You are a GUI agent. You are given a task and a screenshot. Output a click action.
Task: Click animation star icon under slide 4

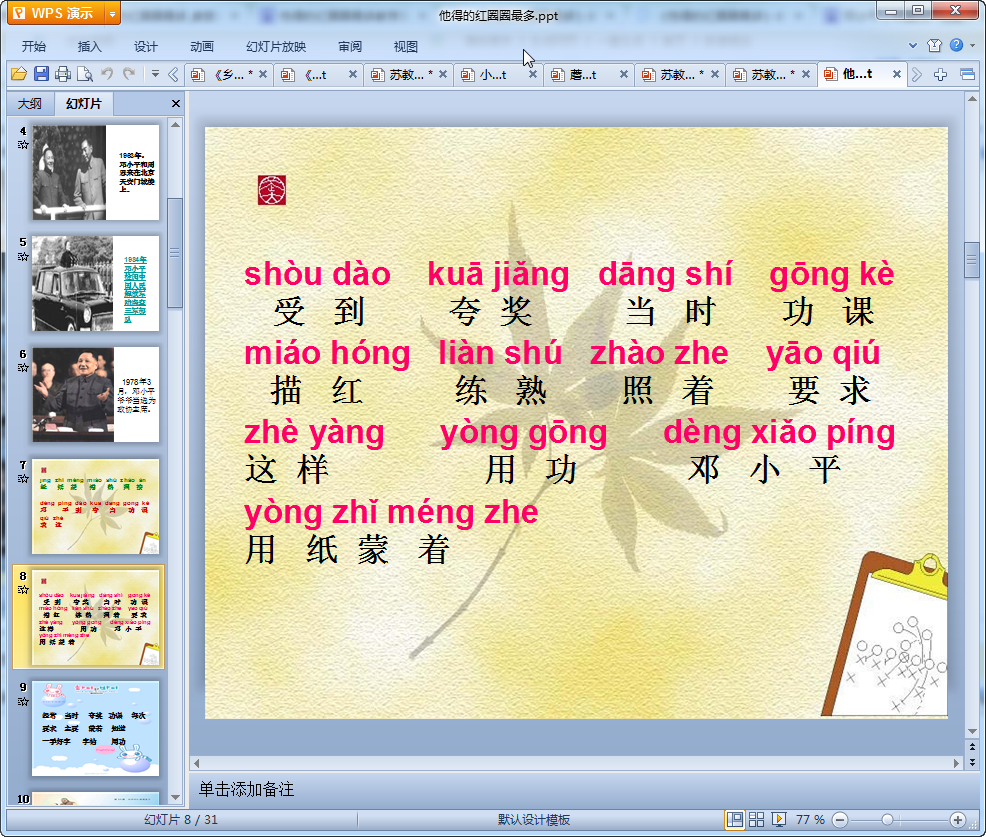23,145
